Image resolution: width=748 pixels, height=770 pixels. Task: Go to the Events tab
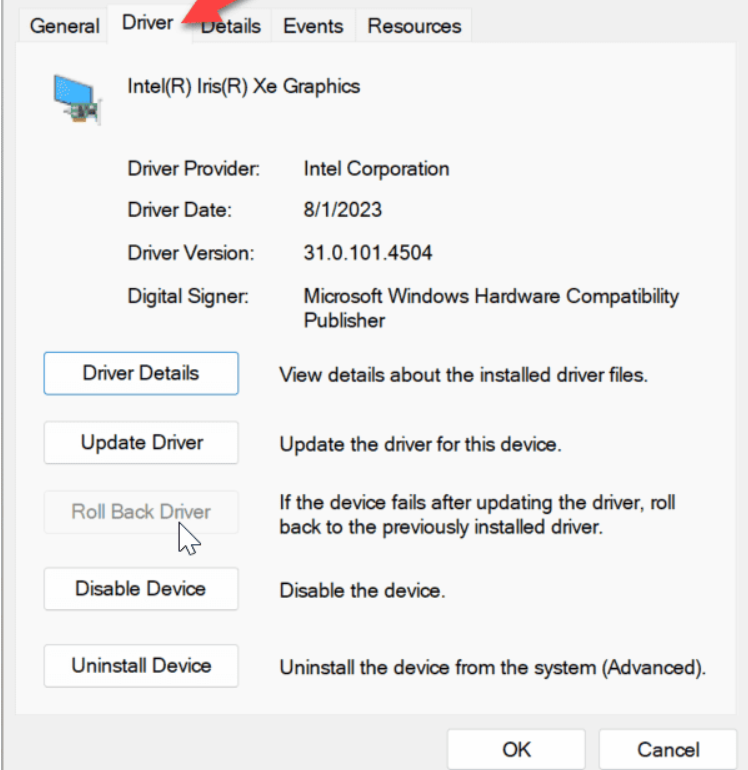tap(313, 26)
